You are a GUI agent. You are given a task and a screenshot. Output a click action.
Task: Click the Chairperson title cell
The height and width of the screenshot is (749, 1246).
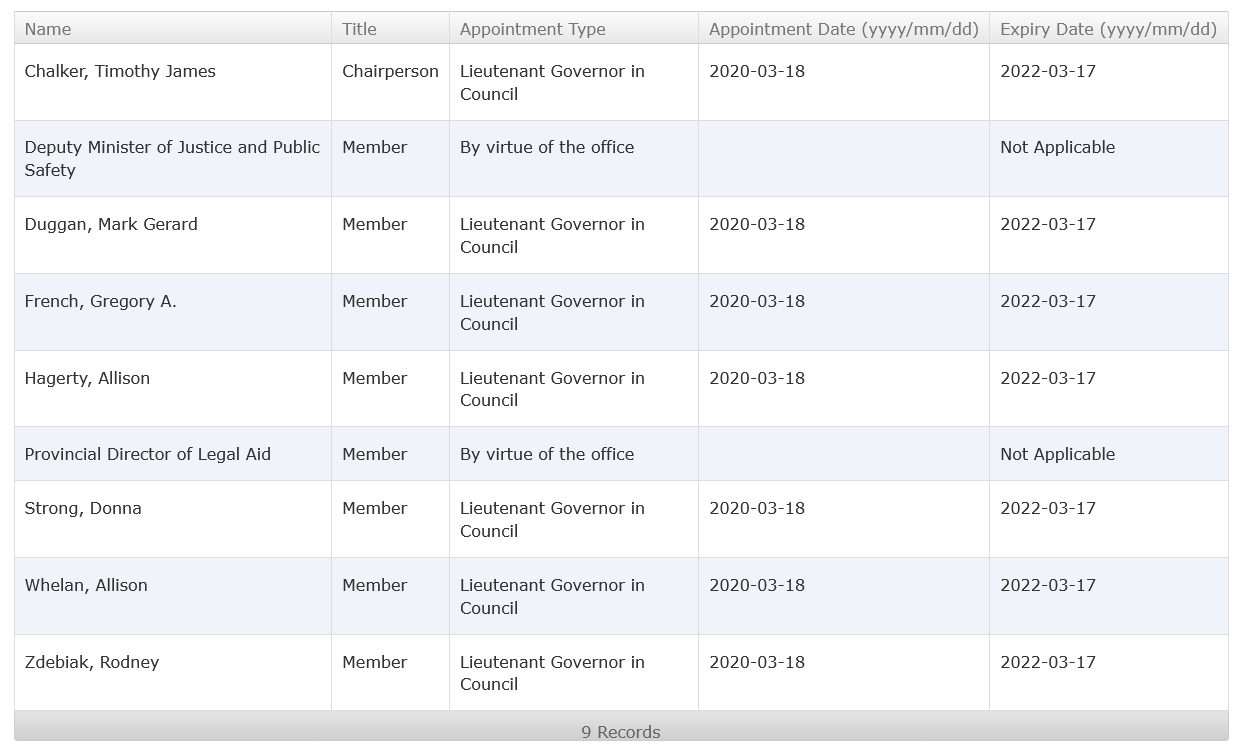(390, 71)
